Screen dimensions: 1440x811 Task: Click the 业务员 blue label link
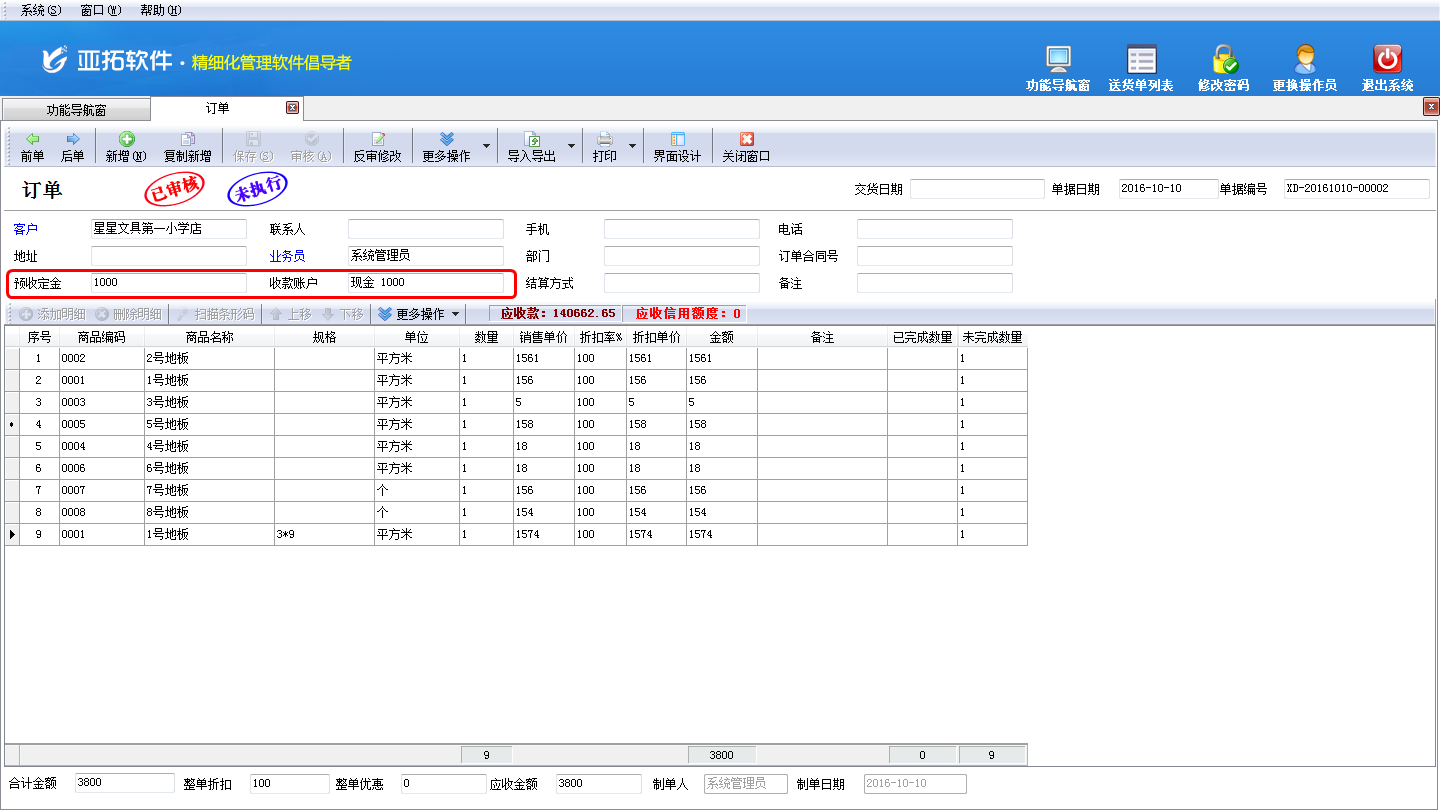tap(287, 256)
